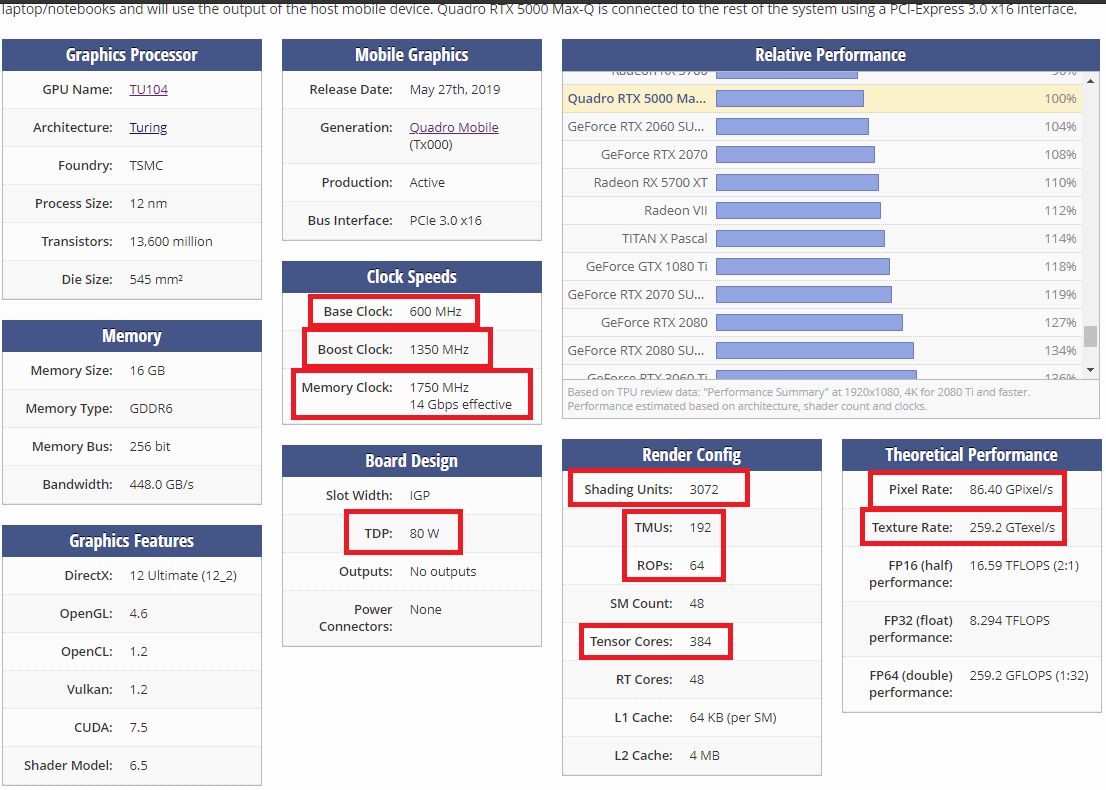This screenshot has height=790, width=1106.
Task: Click the Memory section header
Action: tap(132, 336)
